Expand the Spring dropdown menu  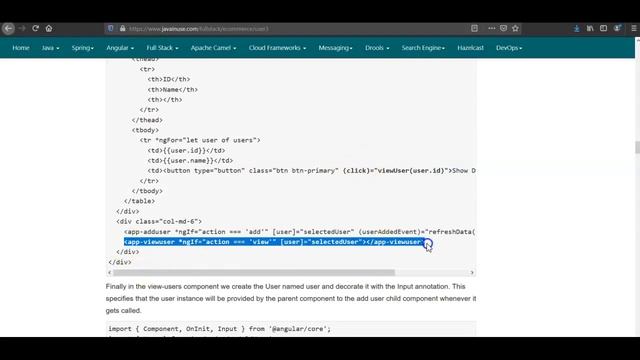click(82, 48)
